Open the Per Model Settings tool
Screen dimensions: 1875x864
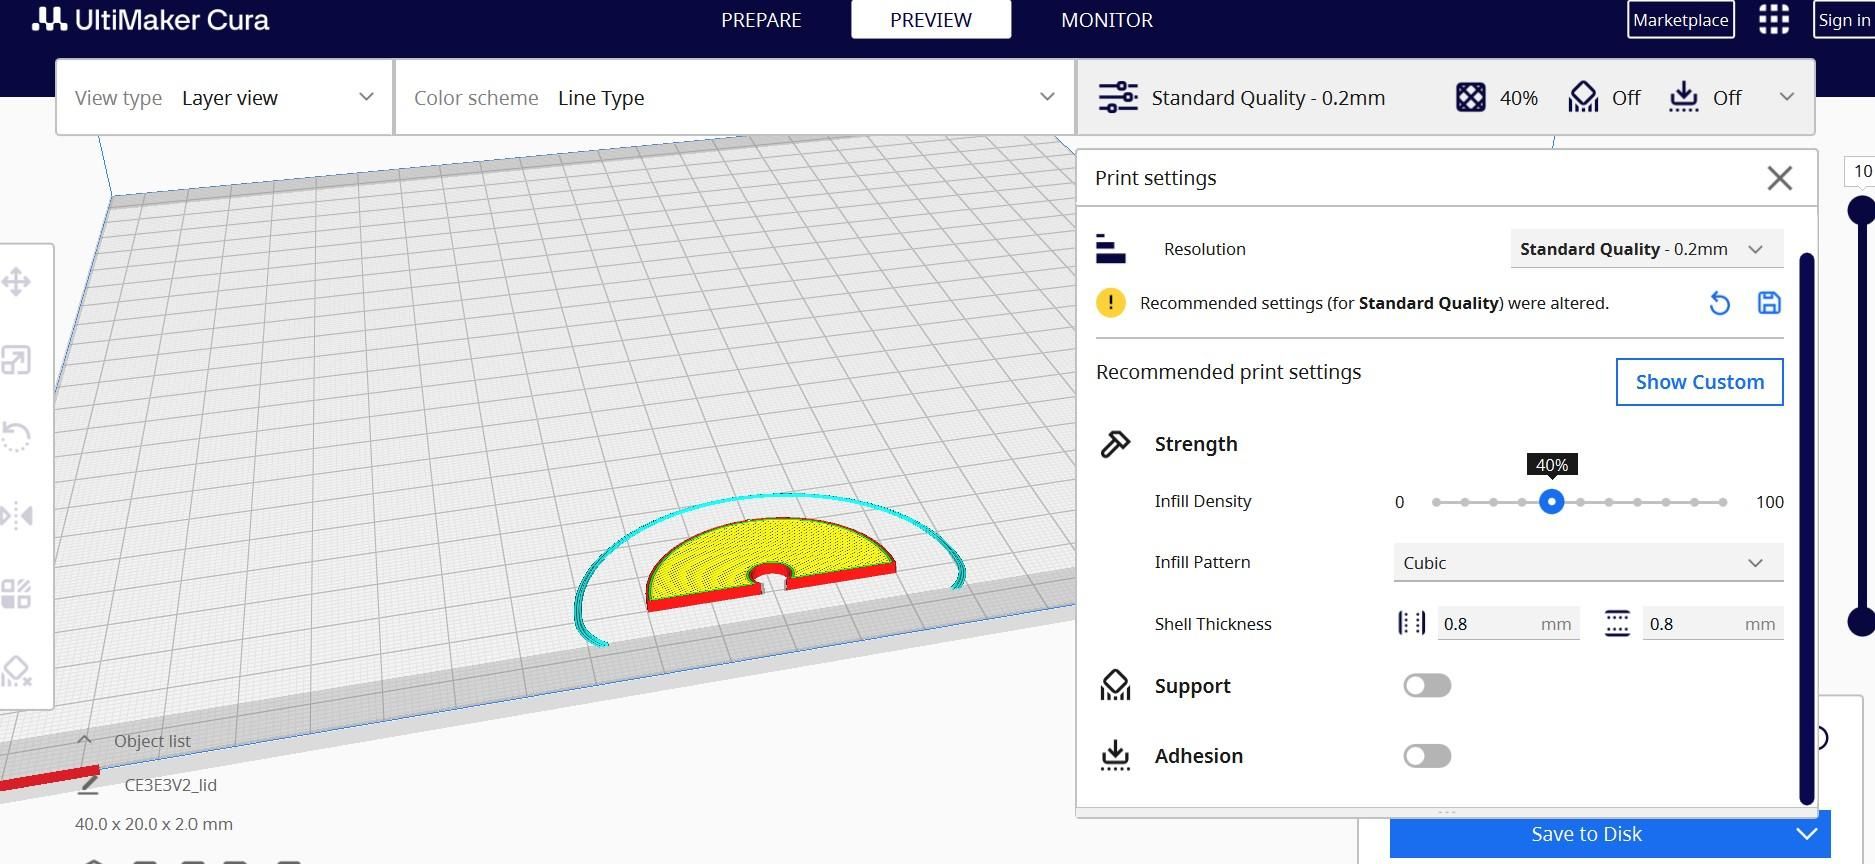click(x=16, y=593)
